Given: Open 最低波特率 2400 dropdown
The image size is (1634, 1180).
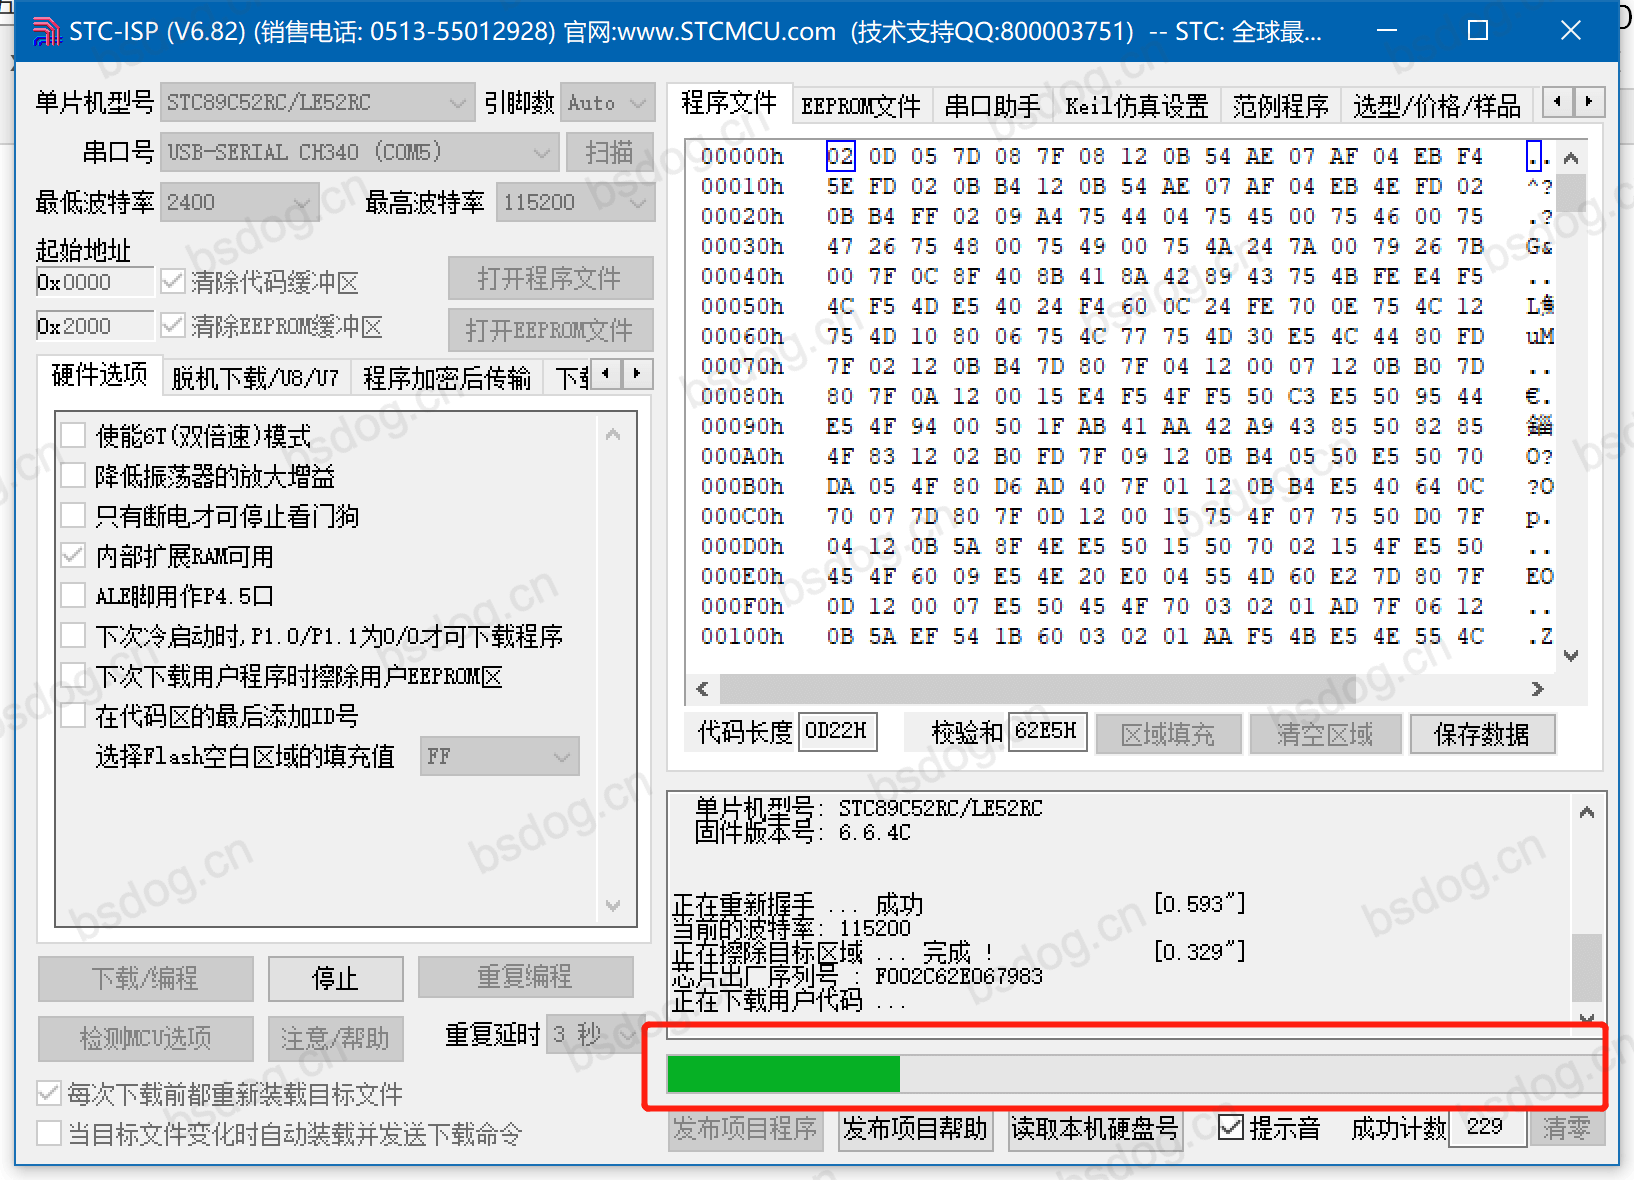Looking at the screenshot, I should (239, 202).
